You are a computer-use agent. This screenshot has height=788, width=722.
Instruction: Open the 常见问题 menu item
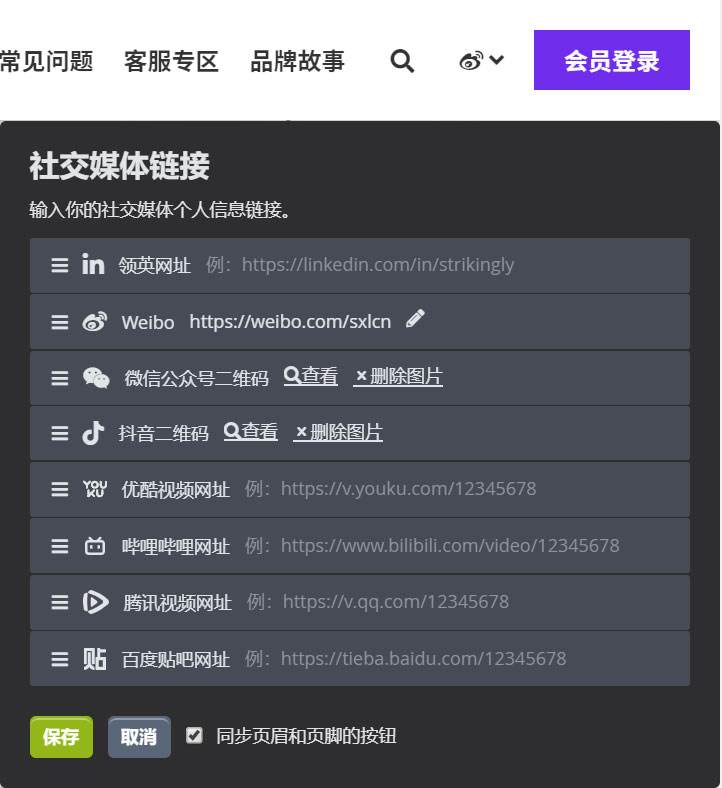(x=46, y=61)
